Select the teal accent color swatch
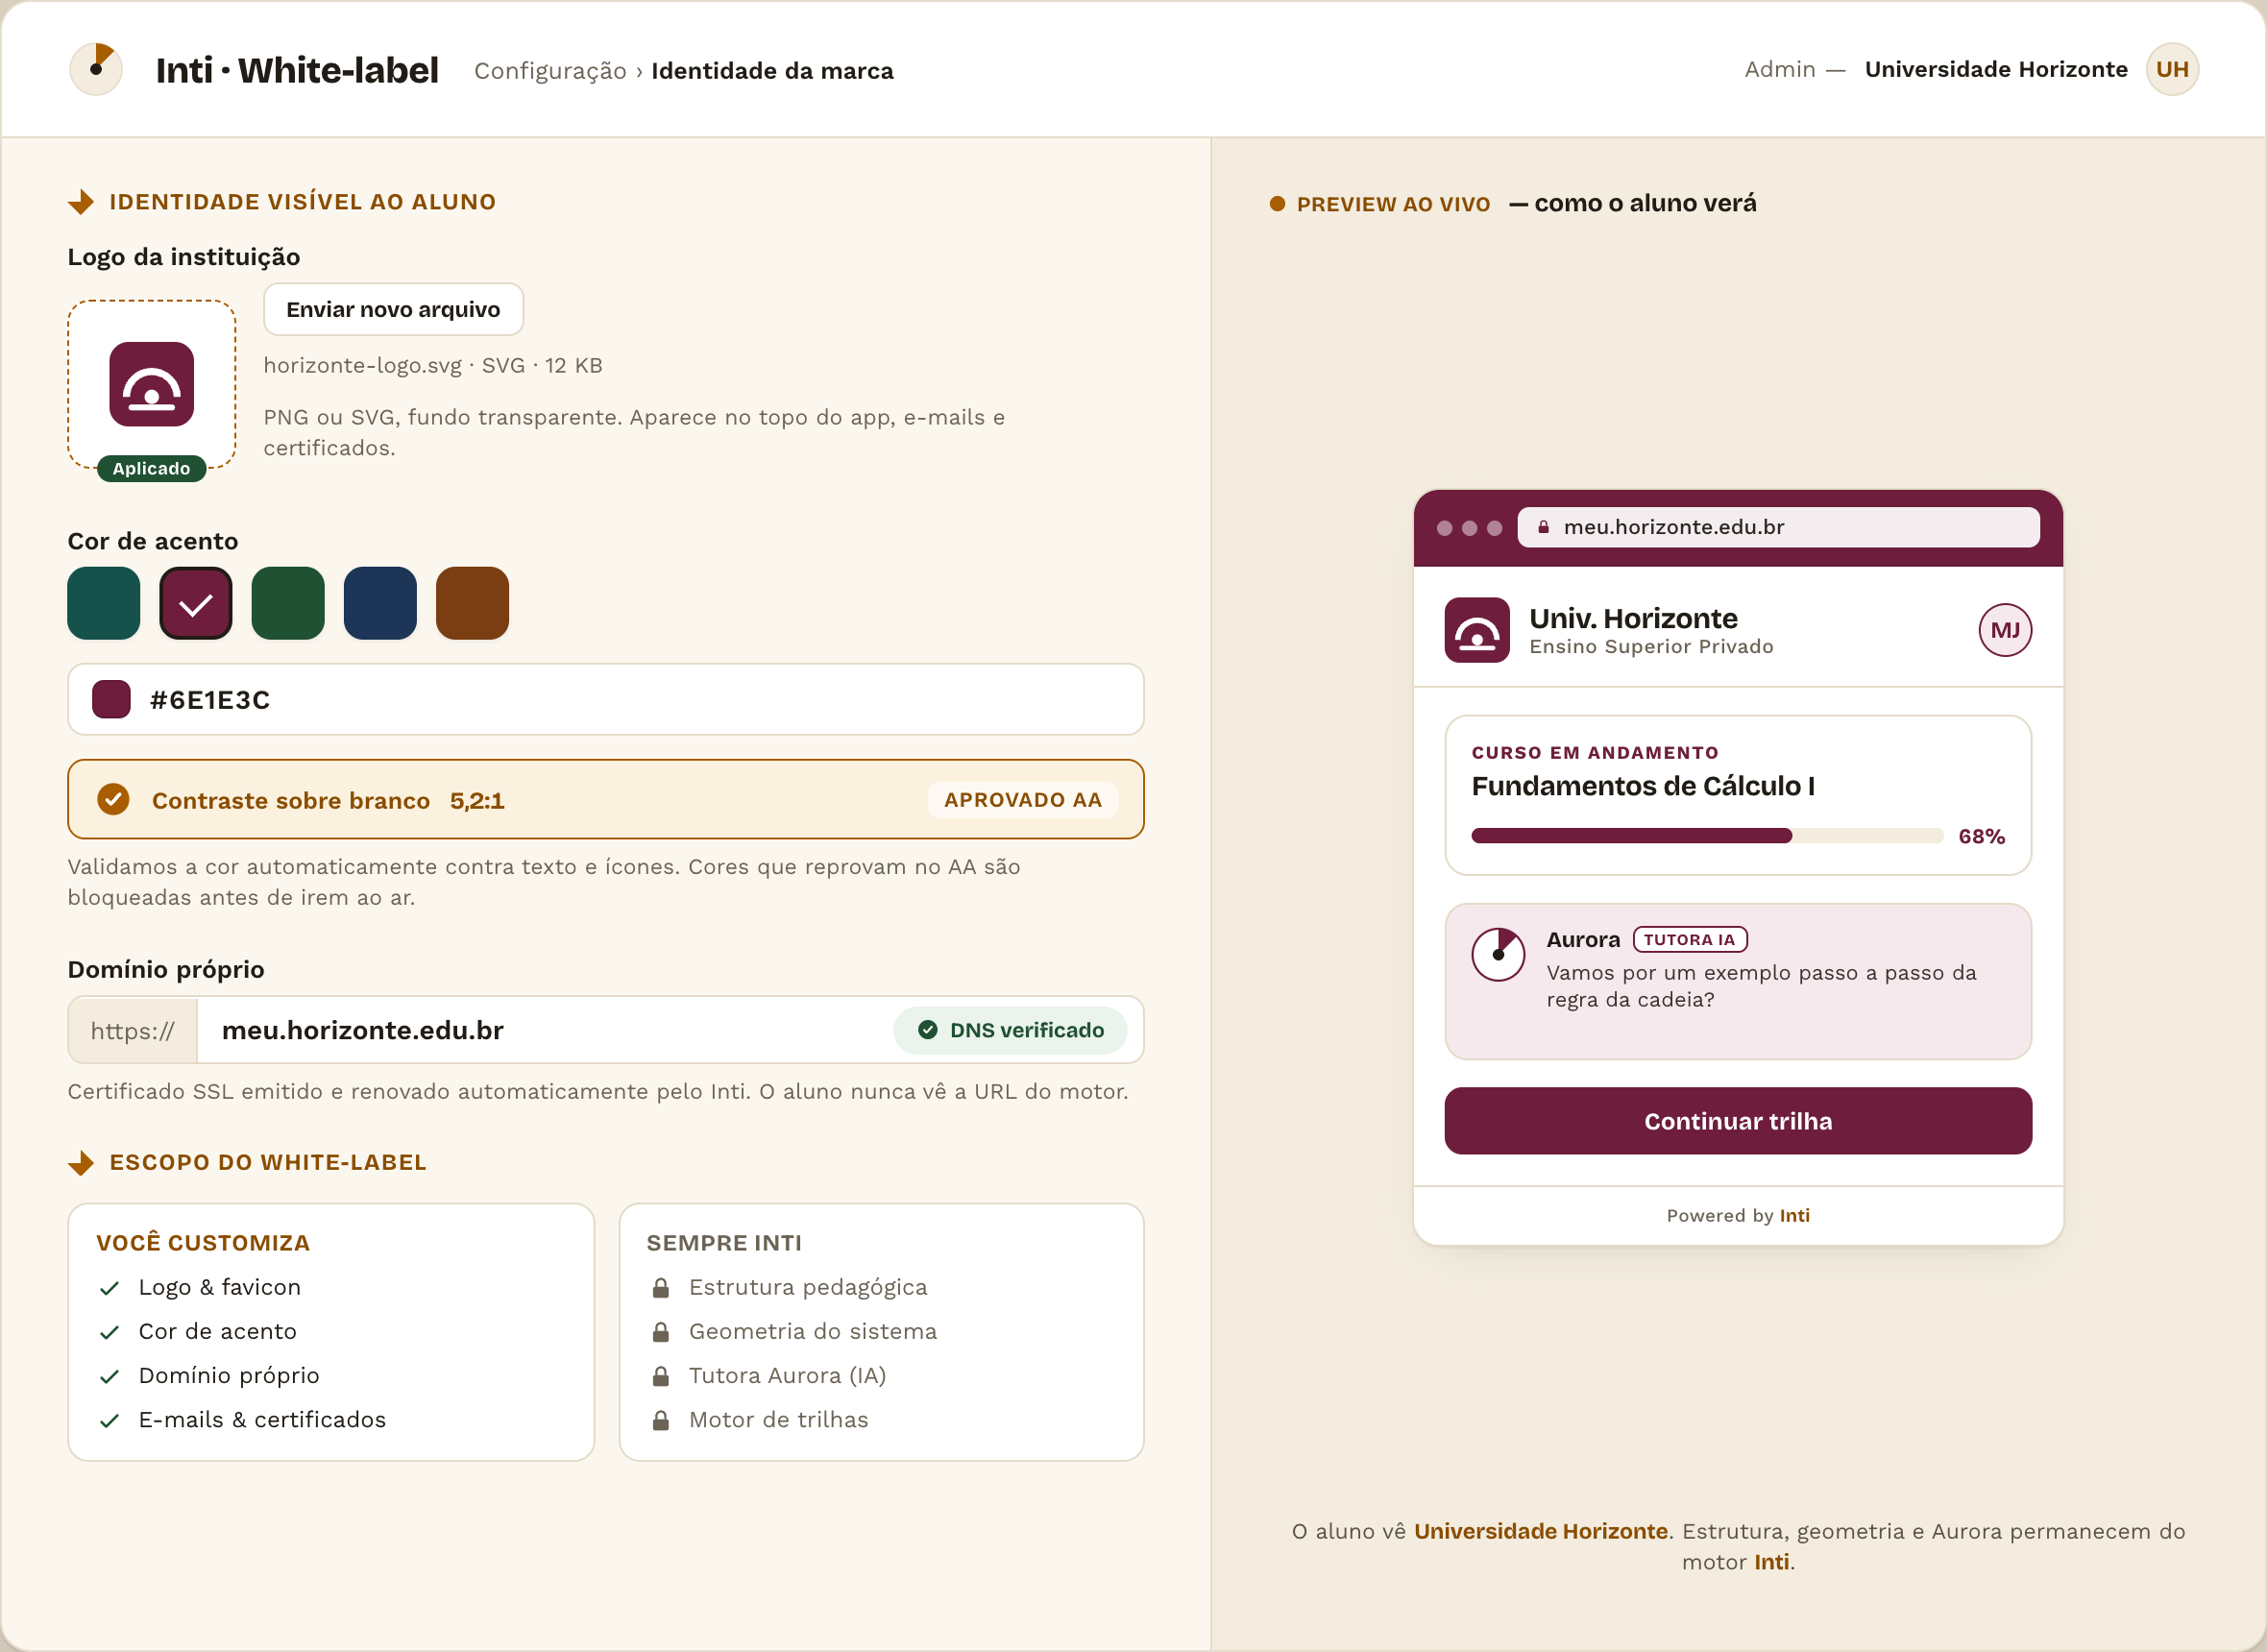This screenshot has width=2267, height=1652. coord(104,603)
